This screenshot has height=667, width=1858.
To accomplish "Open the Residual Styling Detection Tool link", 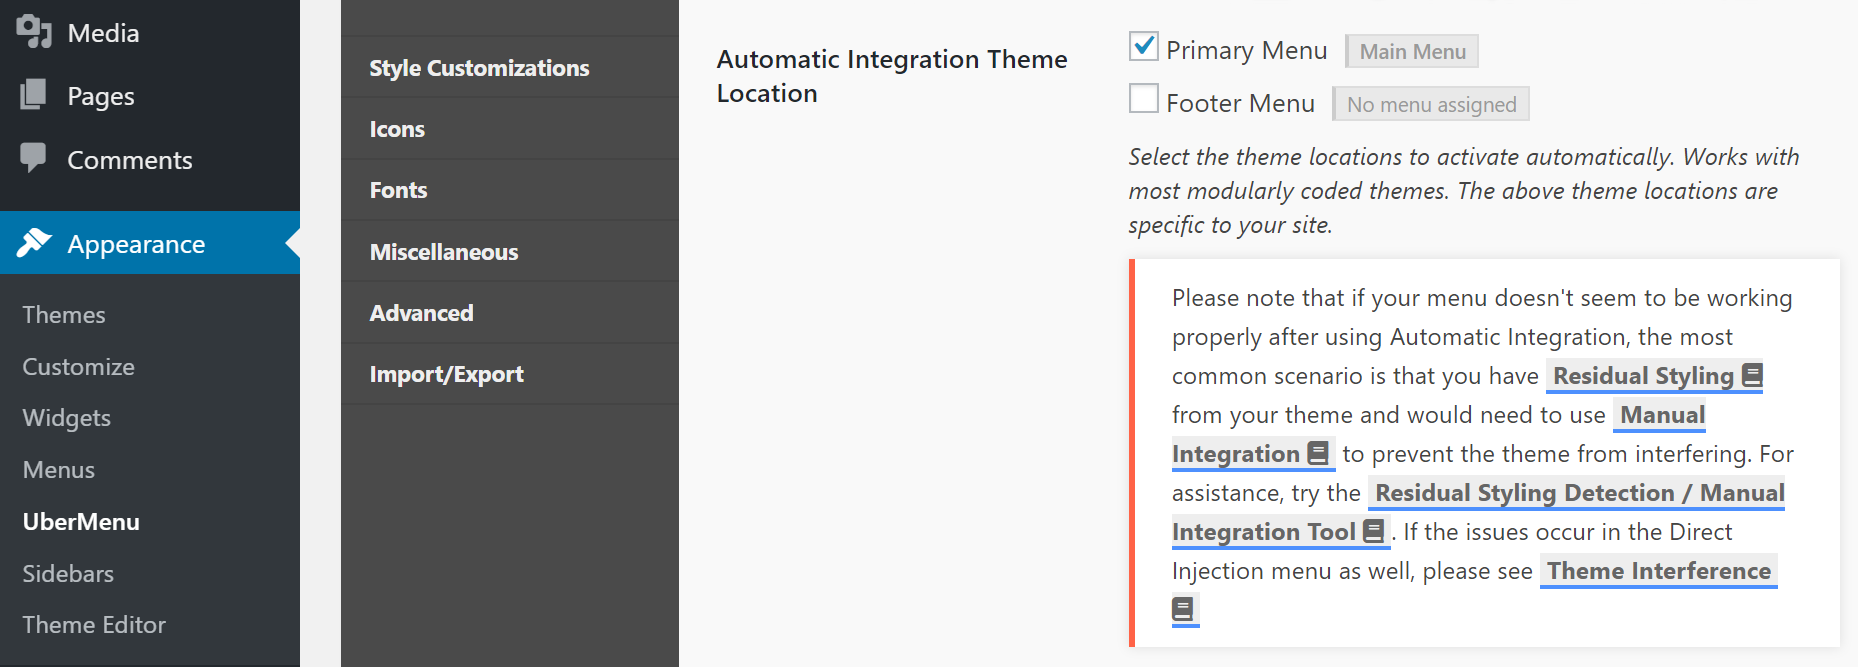I will click(x=1577, y=492).
